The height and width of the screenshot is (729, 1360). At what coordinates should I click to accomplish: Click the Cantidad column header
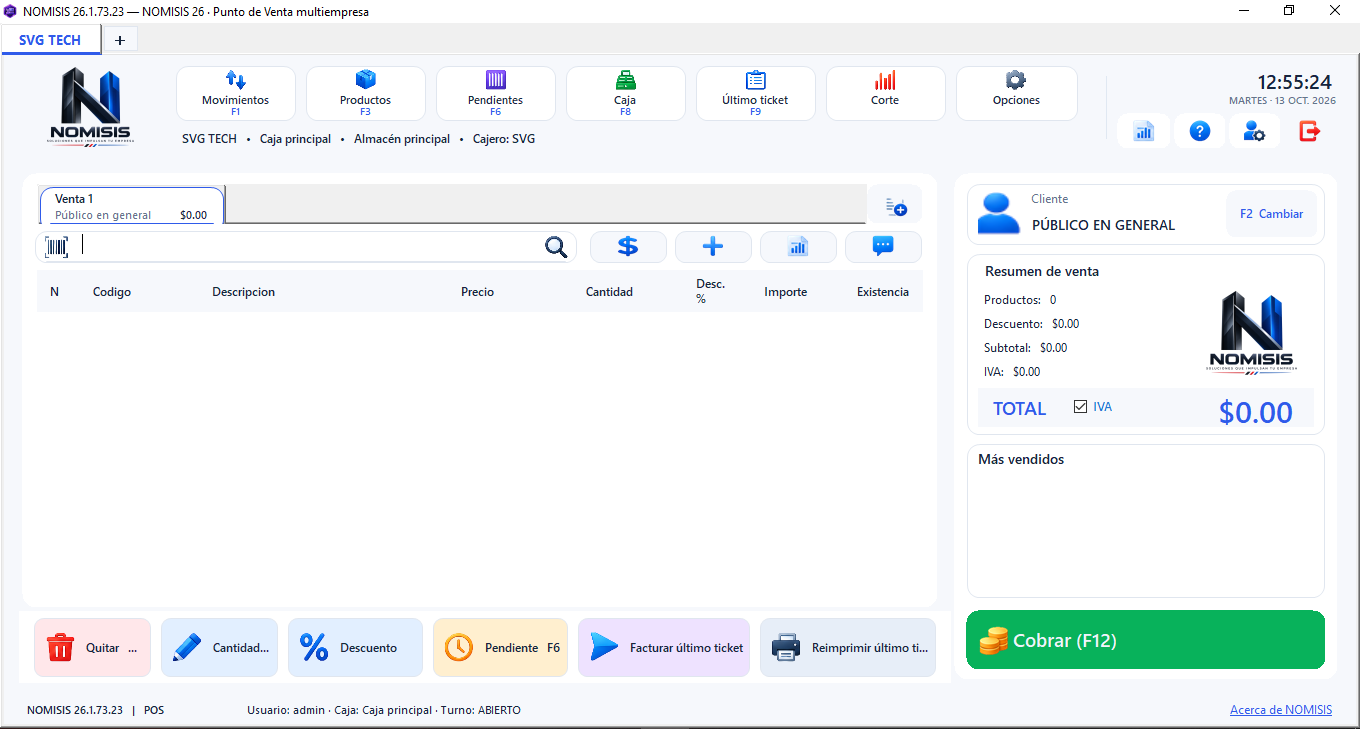click(x=609, y=292)
